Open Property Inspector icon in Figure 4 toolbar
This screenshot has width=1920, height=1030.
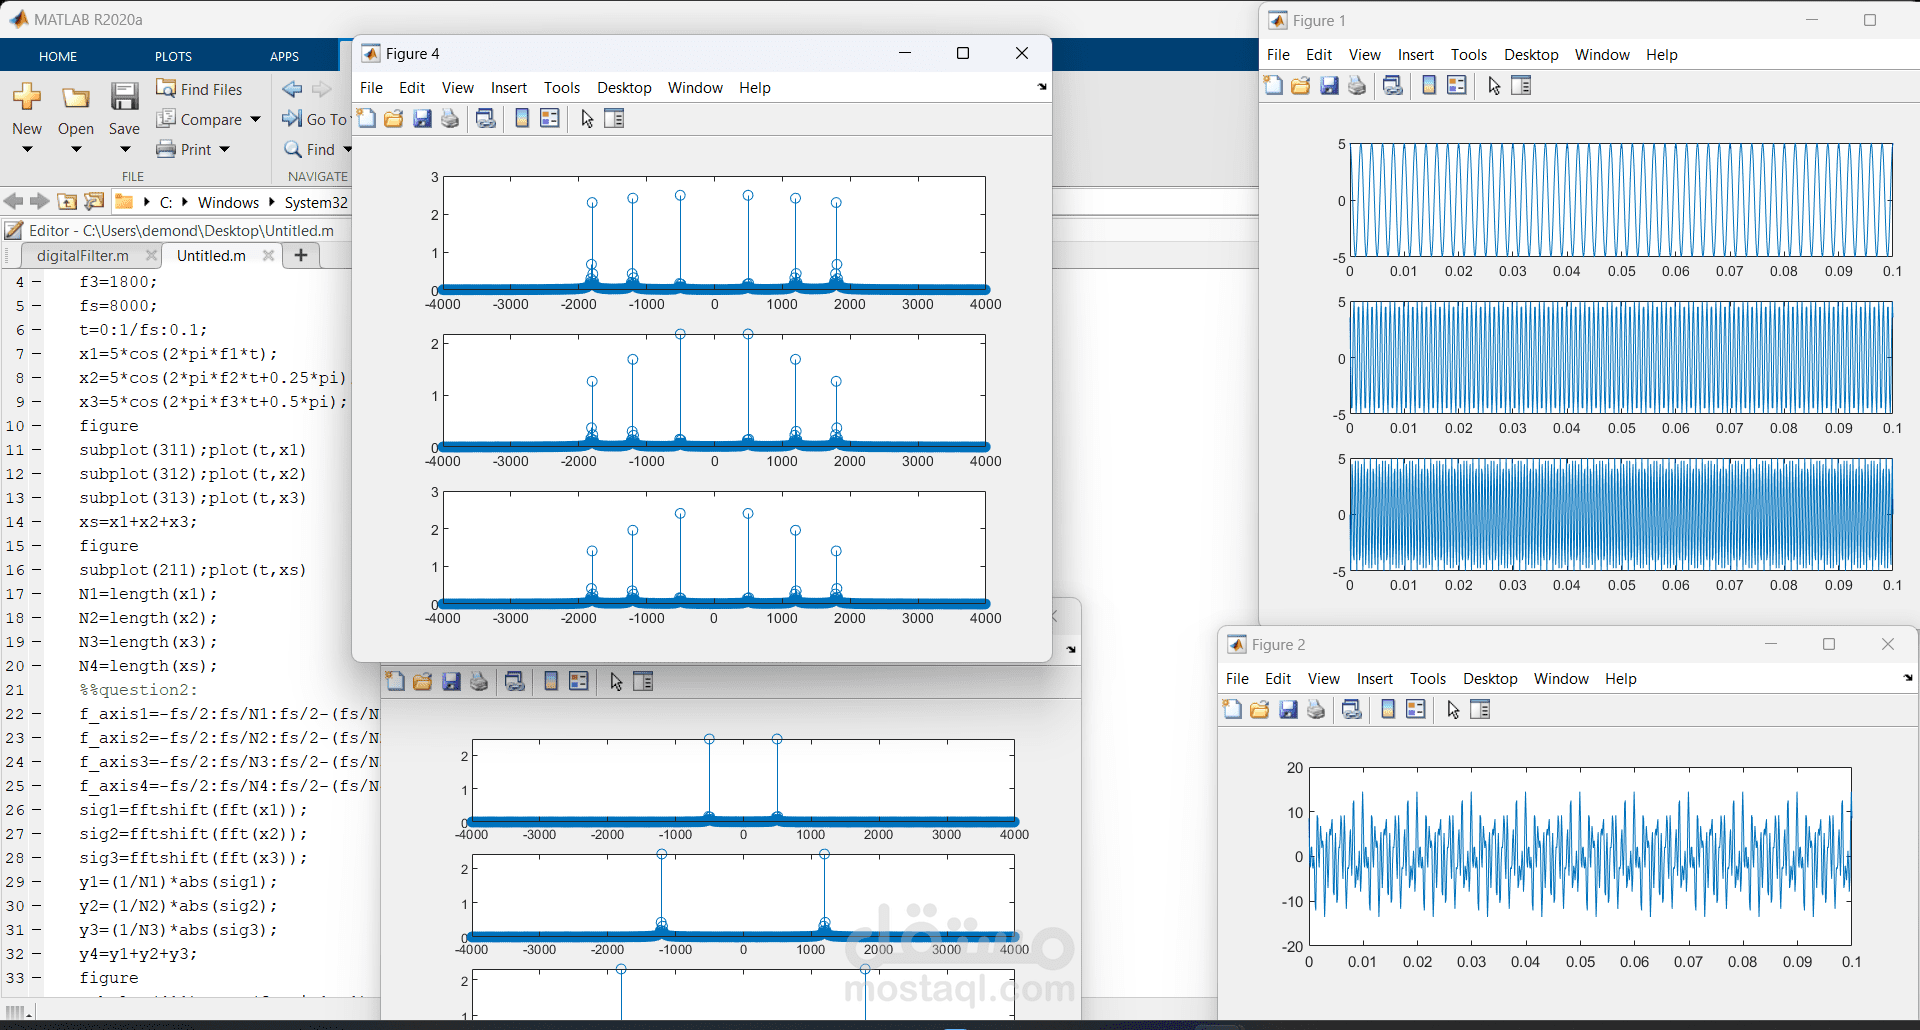click(x=614, y=119)
